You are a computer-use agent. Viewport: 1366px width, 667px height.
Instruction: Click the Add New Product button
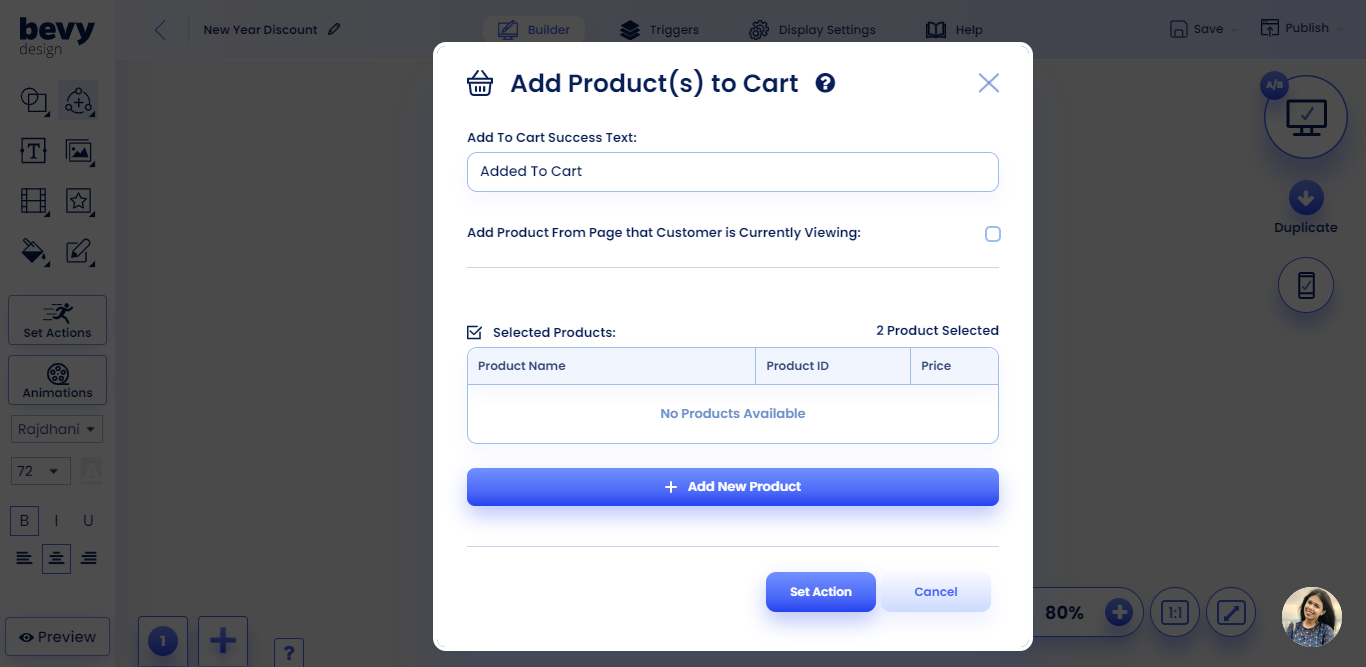tap(733, 486)
